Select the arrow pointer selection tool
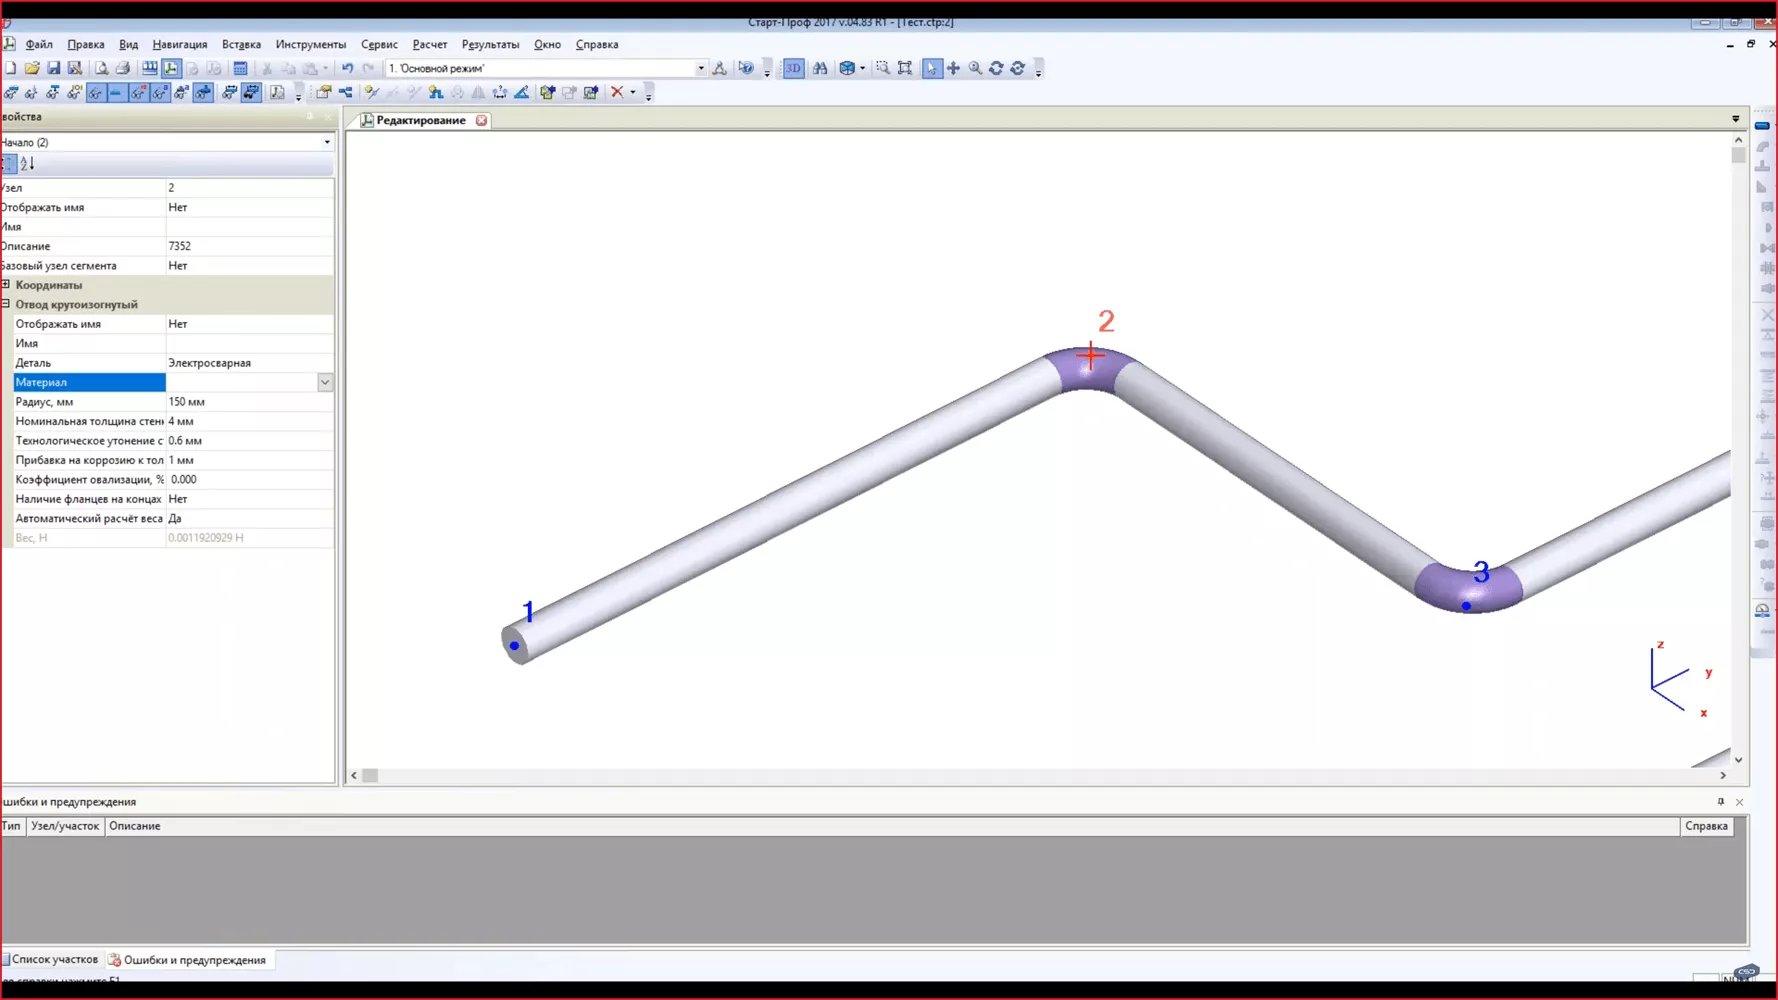Viewport: 1778px width, 1000px height. pyautogui.click(x=932, y=68)
